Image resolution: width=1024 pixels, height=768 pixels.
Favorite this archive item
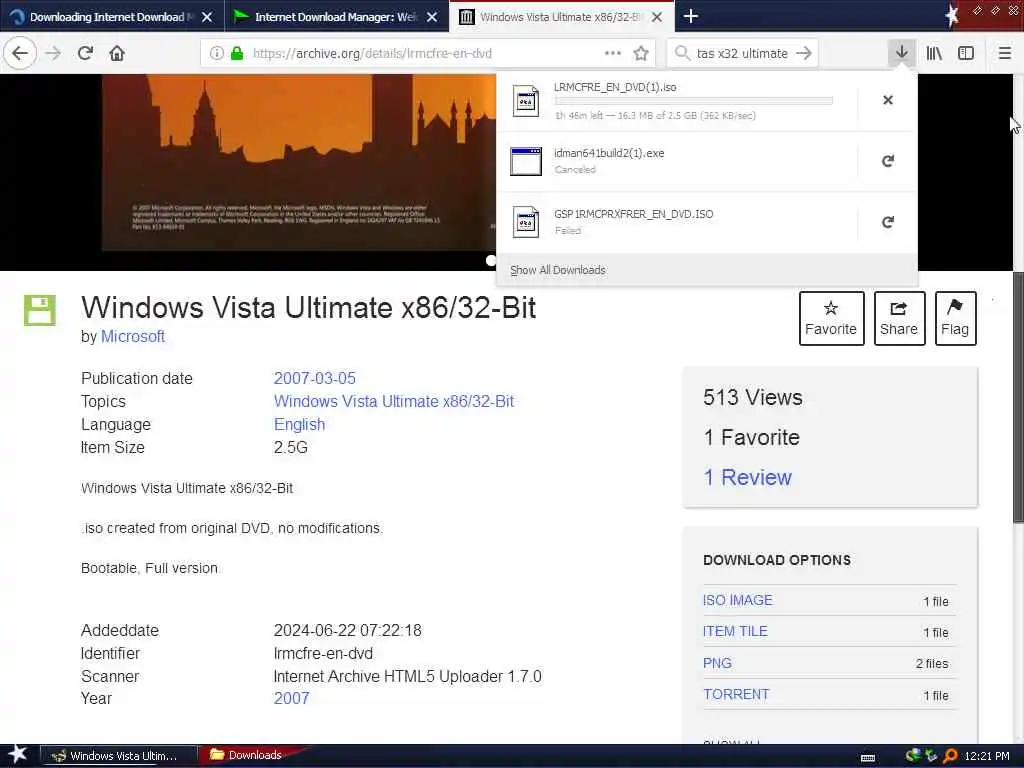tap(831, 318)
